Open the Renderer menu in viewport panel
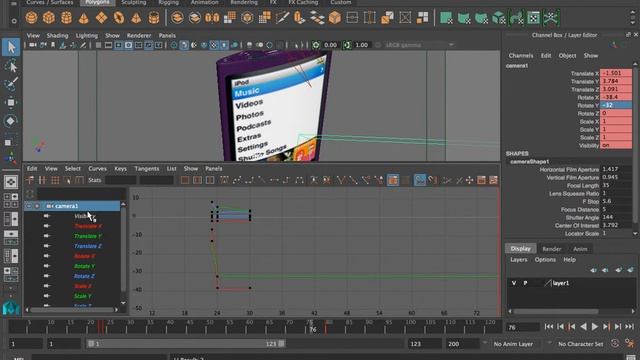The width and height of the screenshot is (640, 360). pos(139,36)
